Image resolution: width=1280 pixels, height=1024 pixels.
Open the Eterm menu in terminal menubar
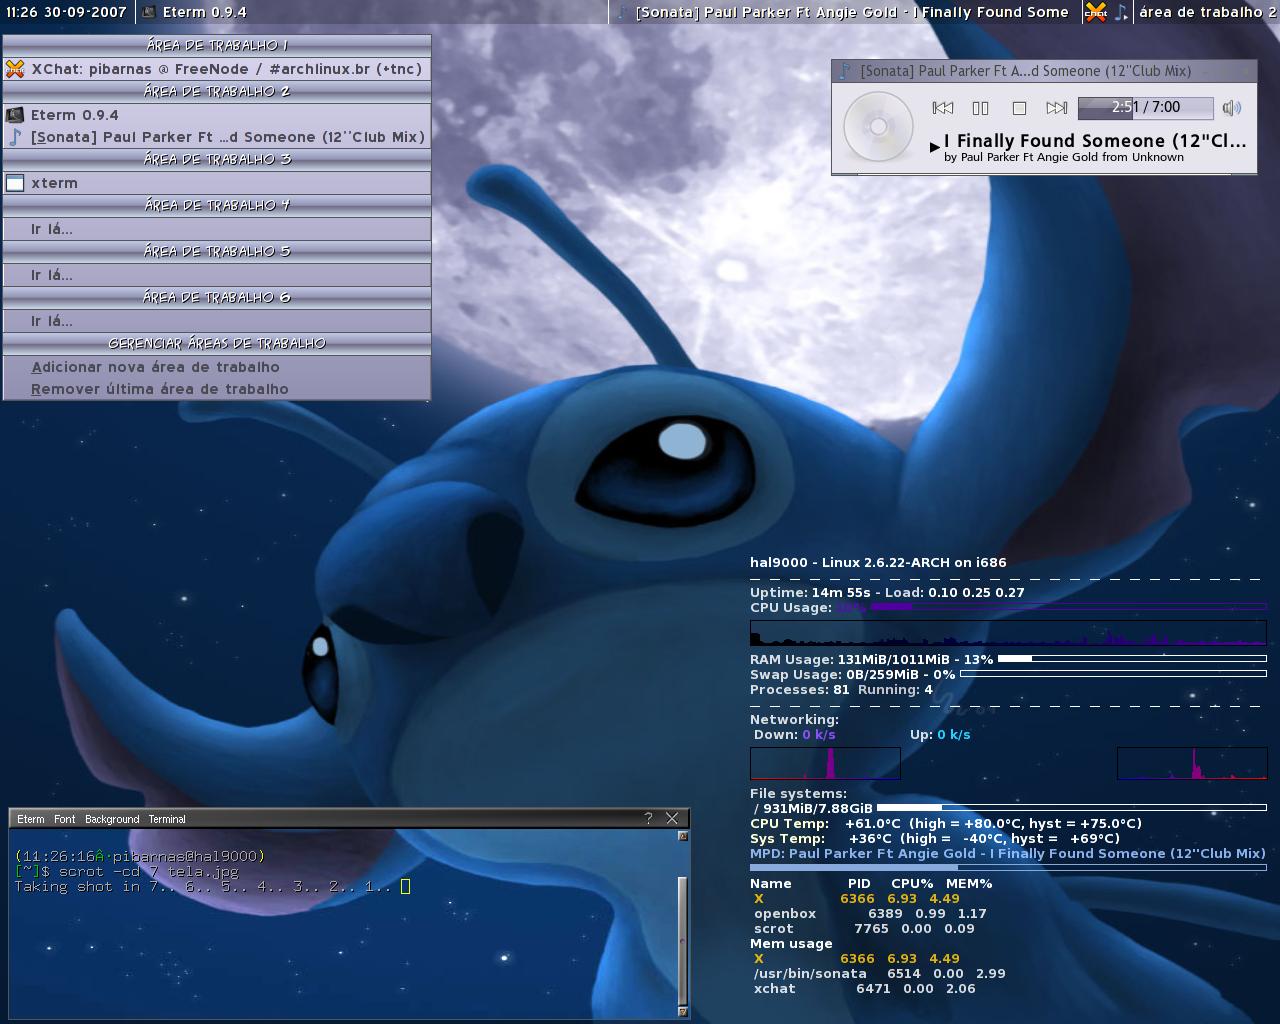tap(31, 819)
